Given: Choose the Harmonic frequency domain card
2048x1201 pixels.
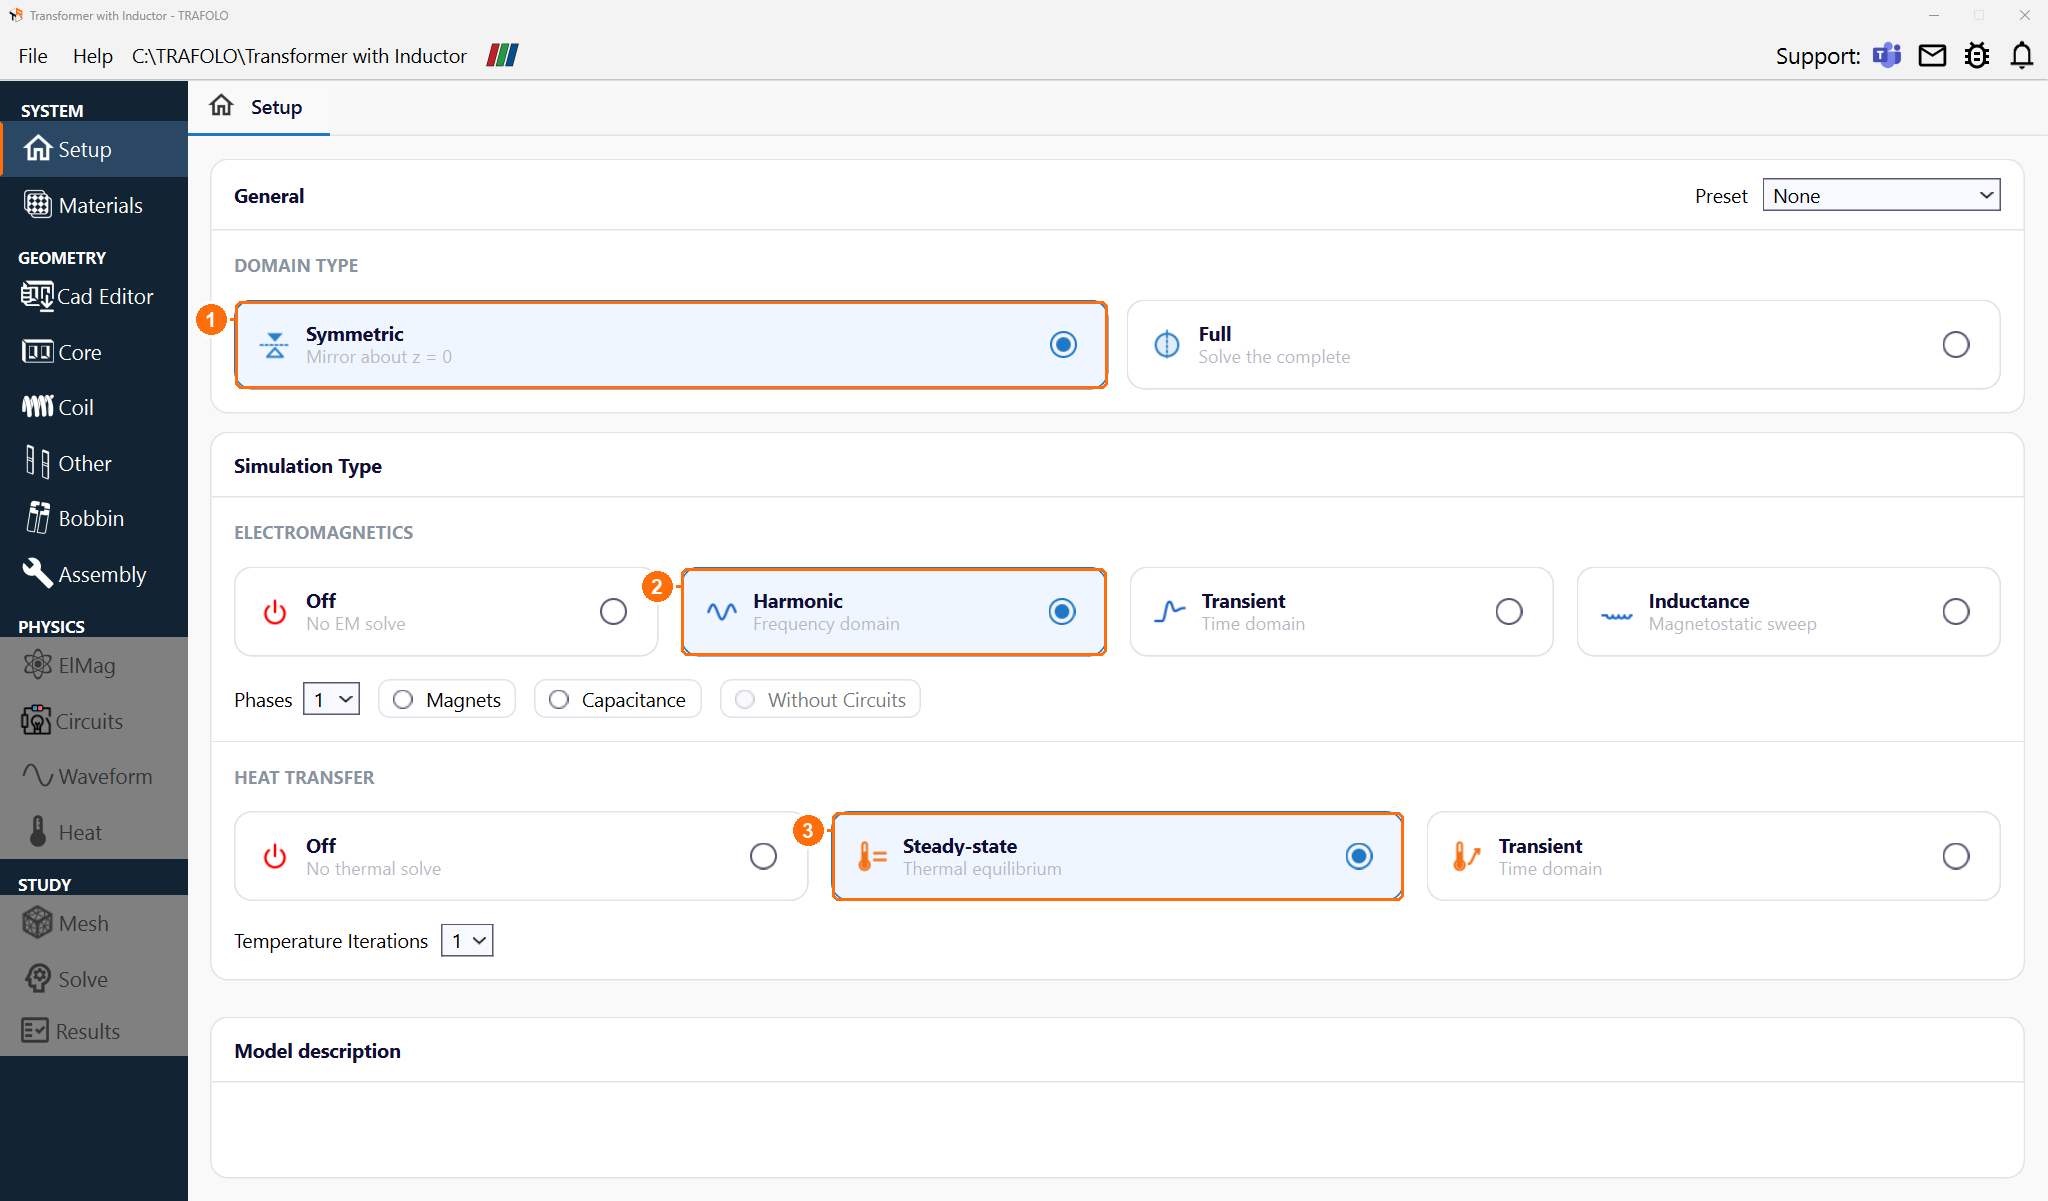Looking at the screenshot, I should click(894, 612).
